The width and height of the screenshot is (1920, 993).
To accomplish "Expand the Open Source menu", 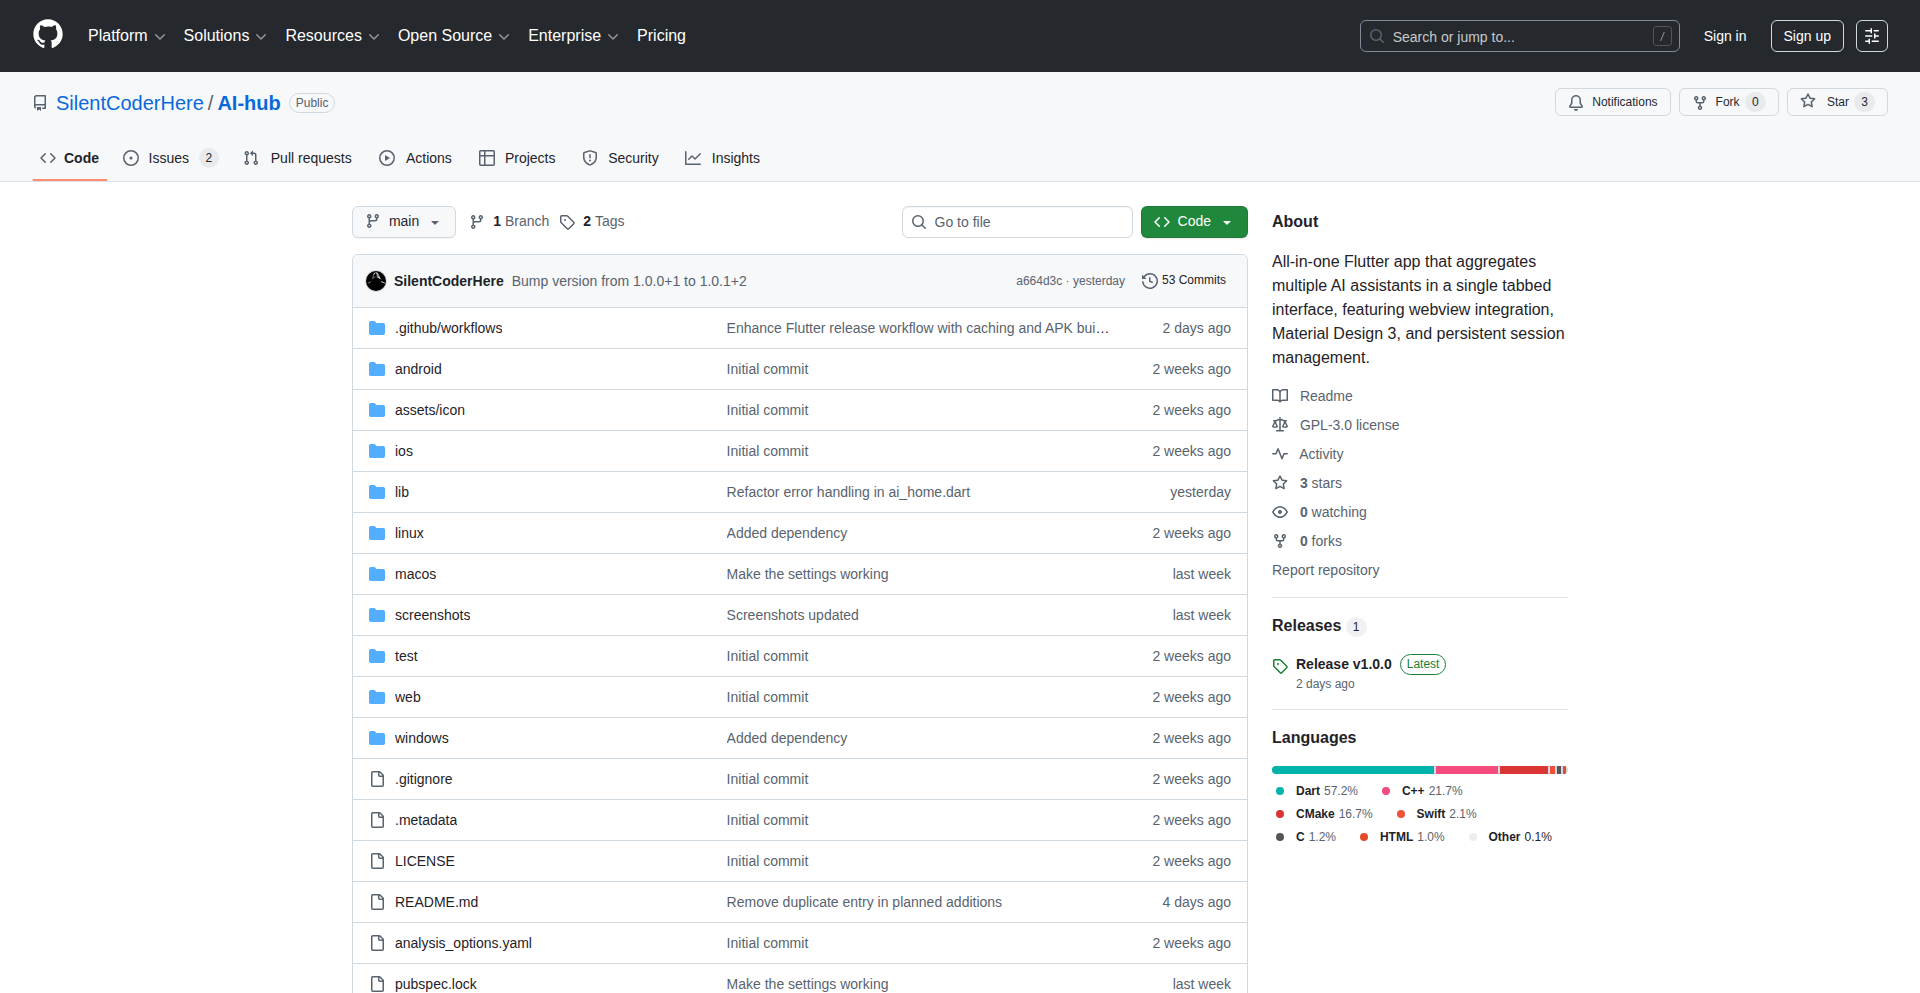I will [x=453, y=36].
